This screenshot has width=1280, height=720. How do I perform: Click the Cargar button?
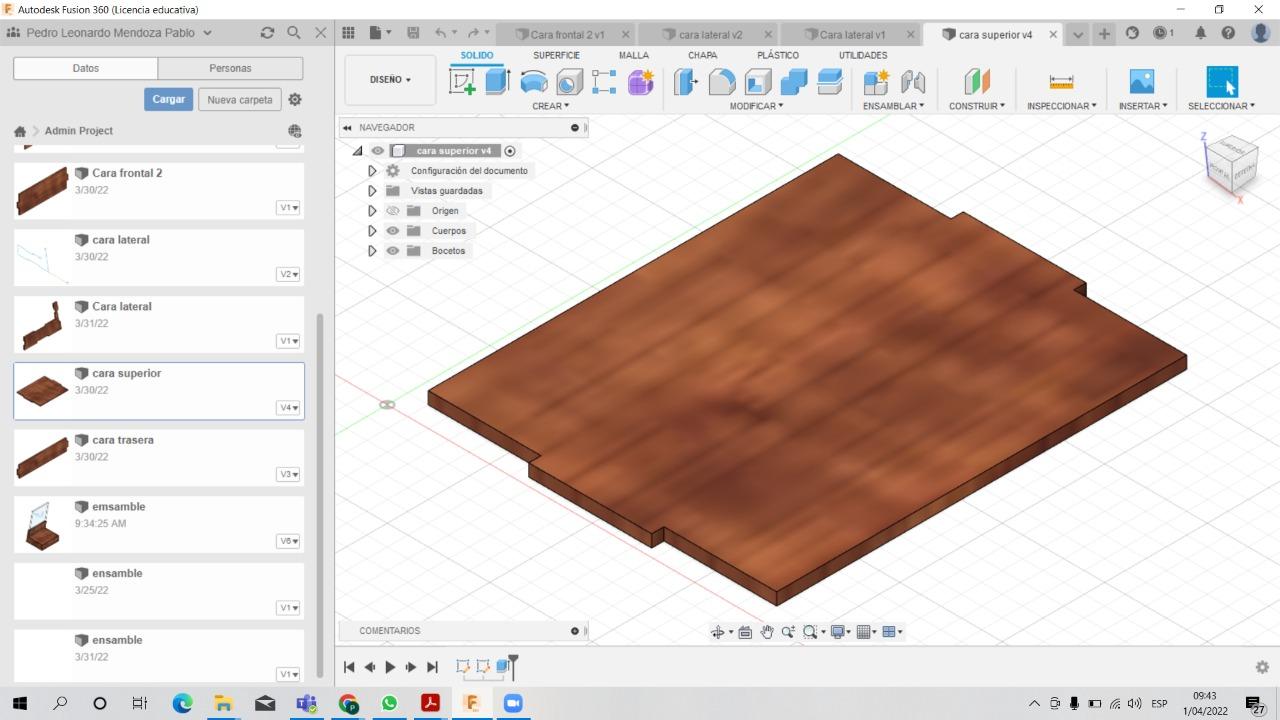[x=169, y=100]
